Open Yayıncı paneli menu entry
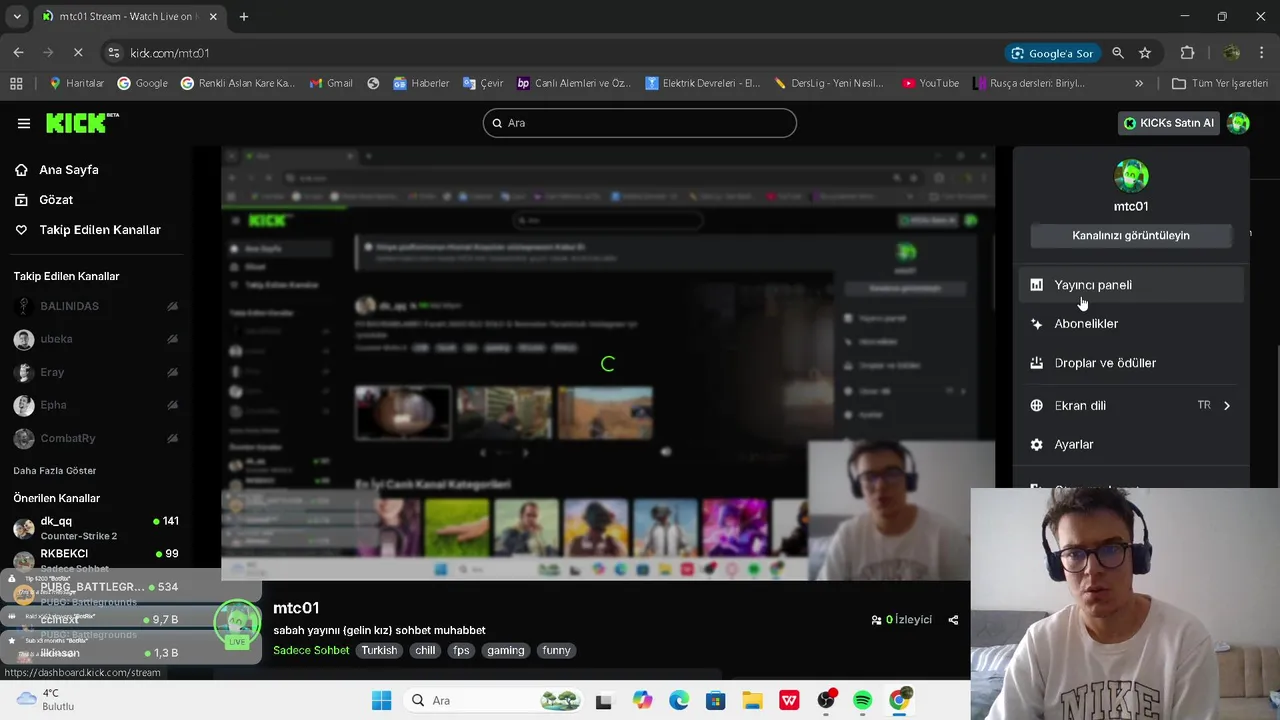 pos(1131,285)
